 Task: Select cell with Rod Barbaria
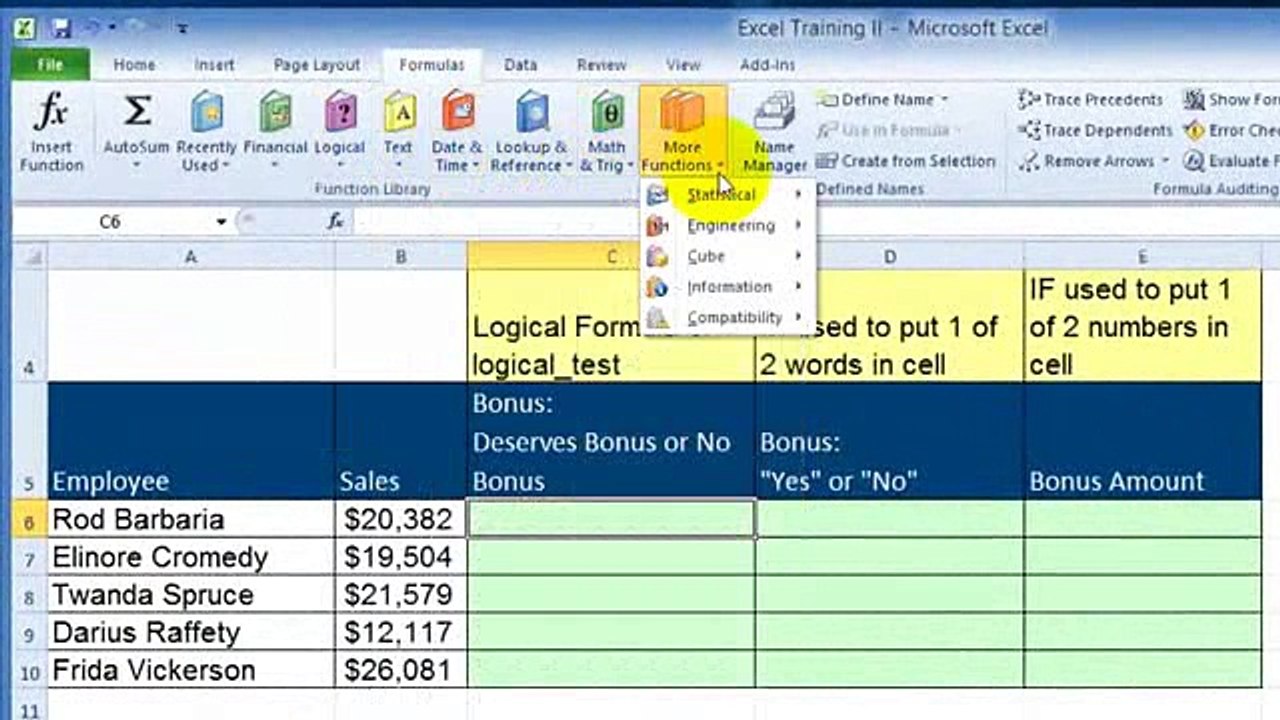tap(191, 519)
